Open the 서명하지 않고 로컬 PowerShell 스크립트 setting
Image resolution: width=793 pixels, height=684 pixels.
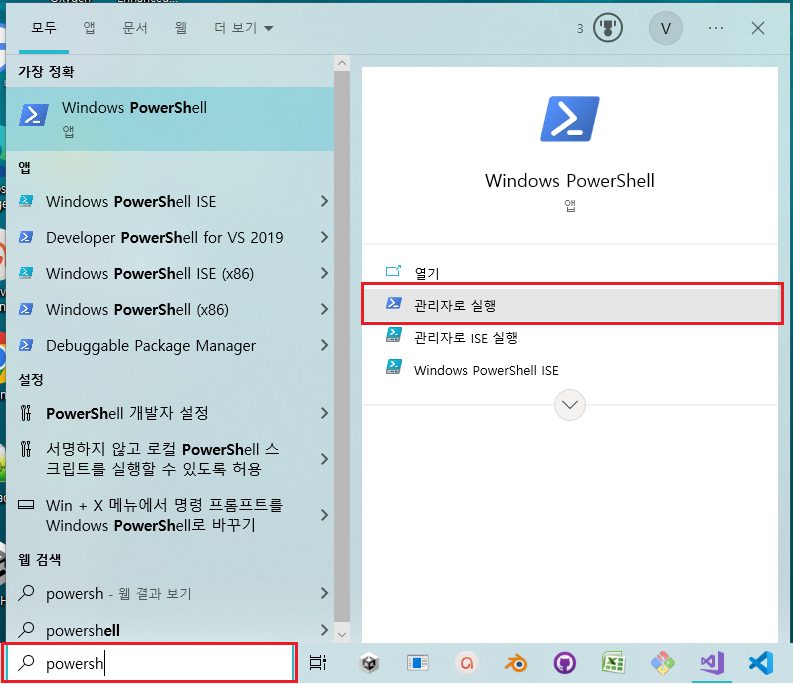170,459
